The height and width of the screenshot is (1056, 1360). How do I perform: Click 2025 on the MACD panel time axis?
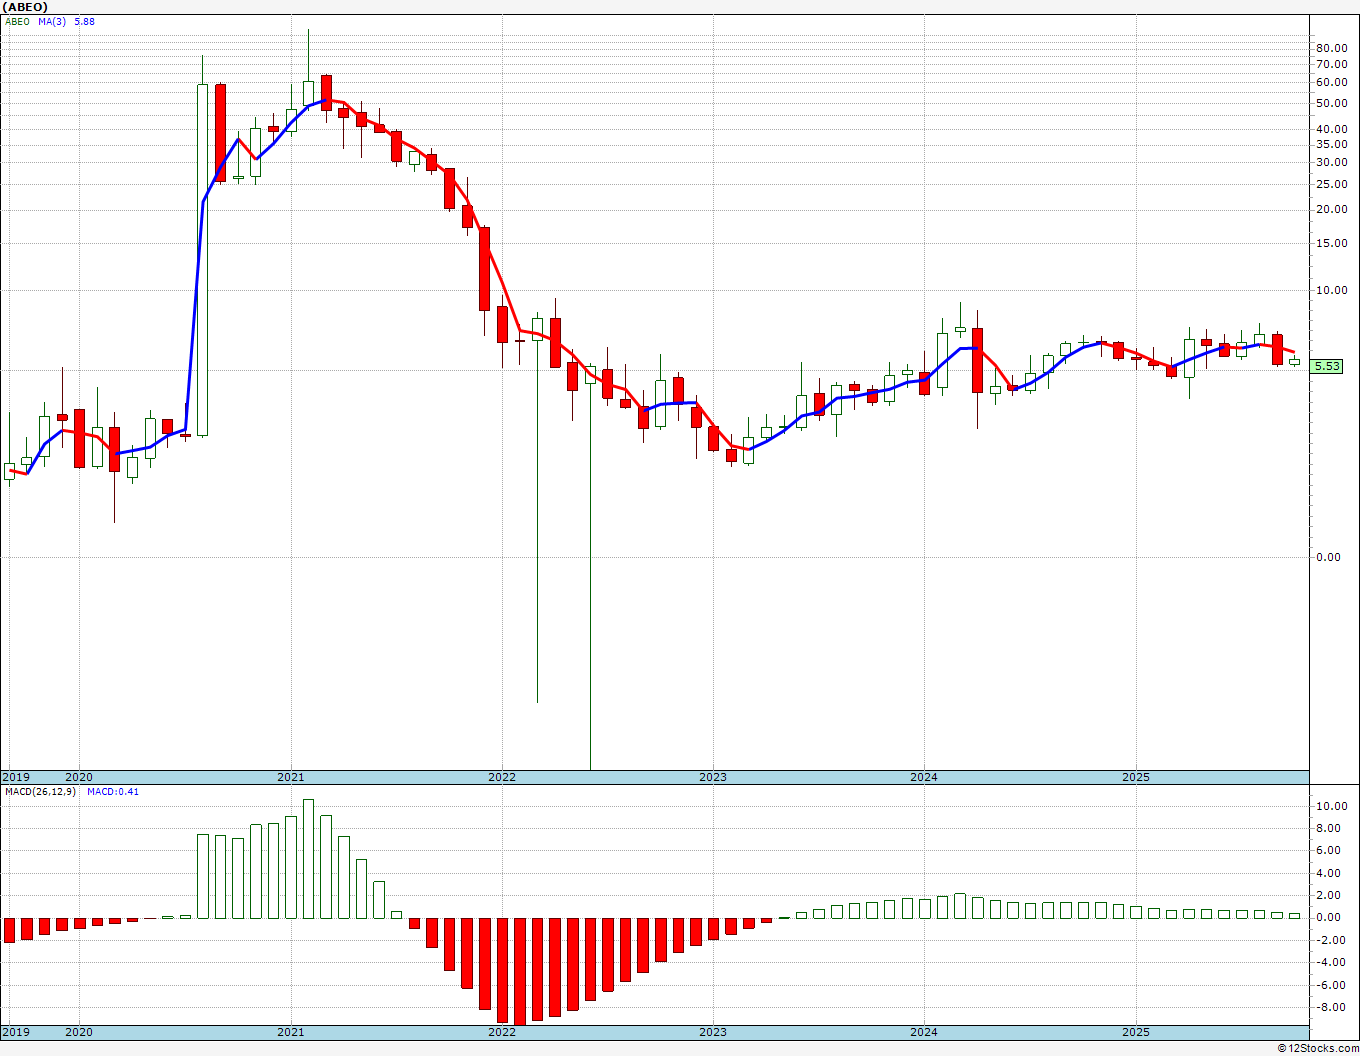click(1136, 1032)
